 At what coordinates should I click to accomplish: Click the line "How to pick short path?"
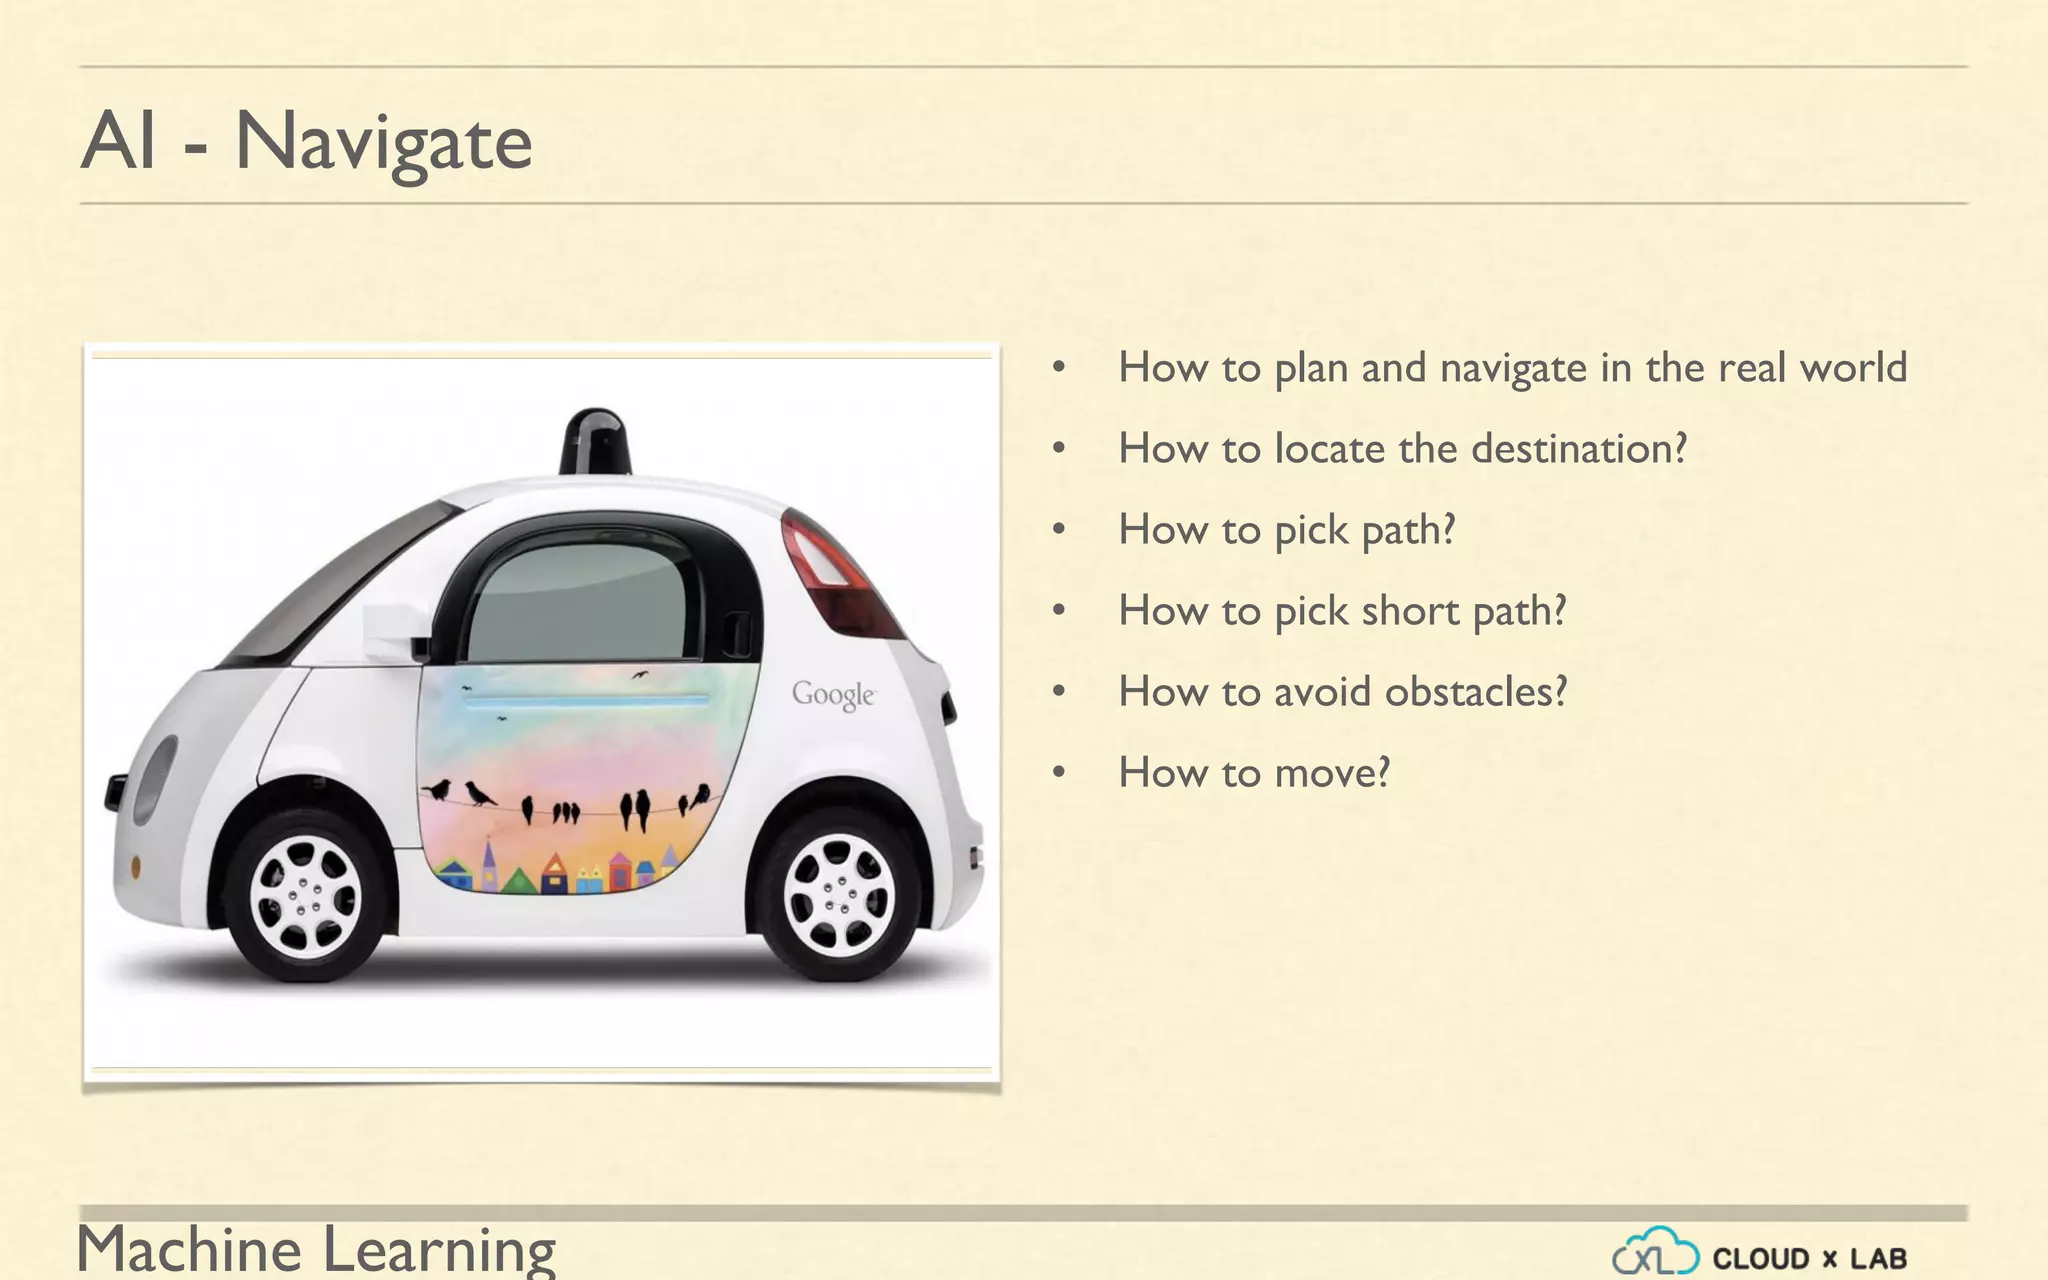pyautogui.click(x=1342, y=611)
